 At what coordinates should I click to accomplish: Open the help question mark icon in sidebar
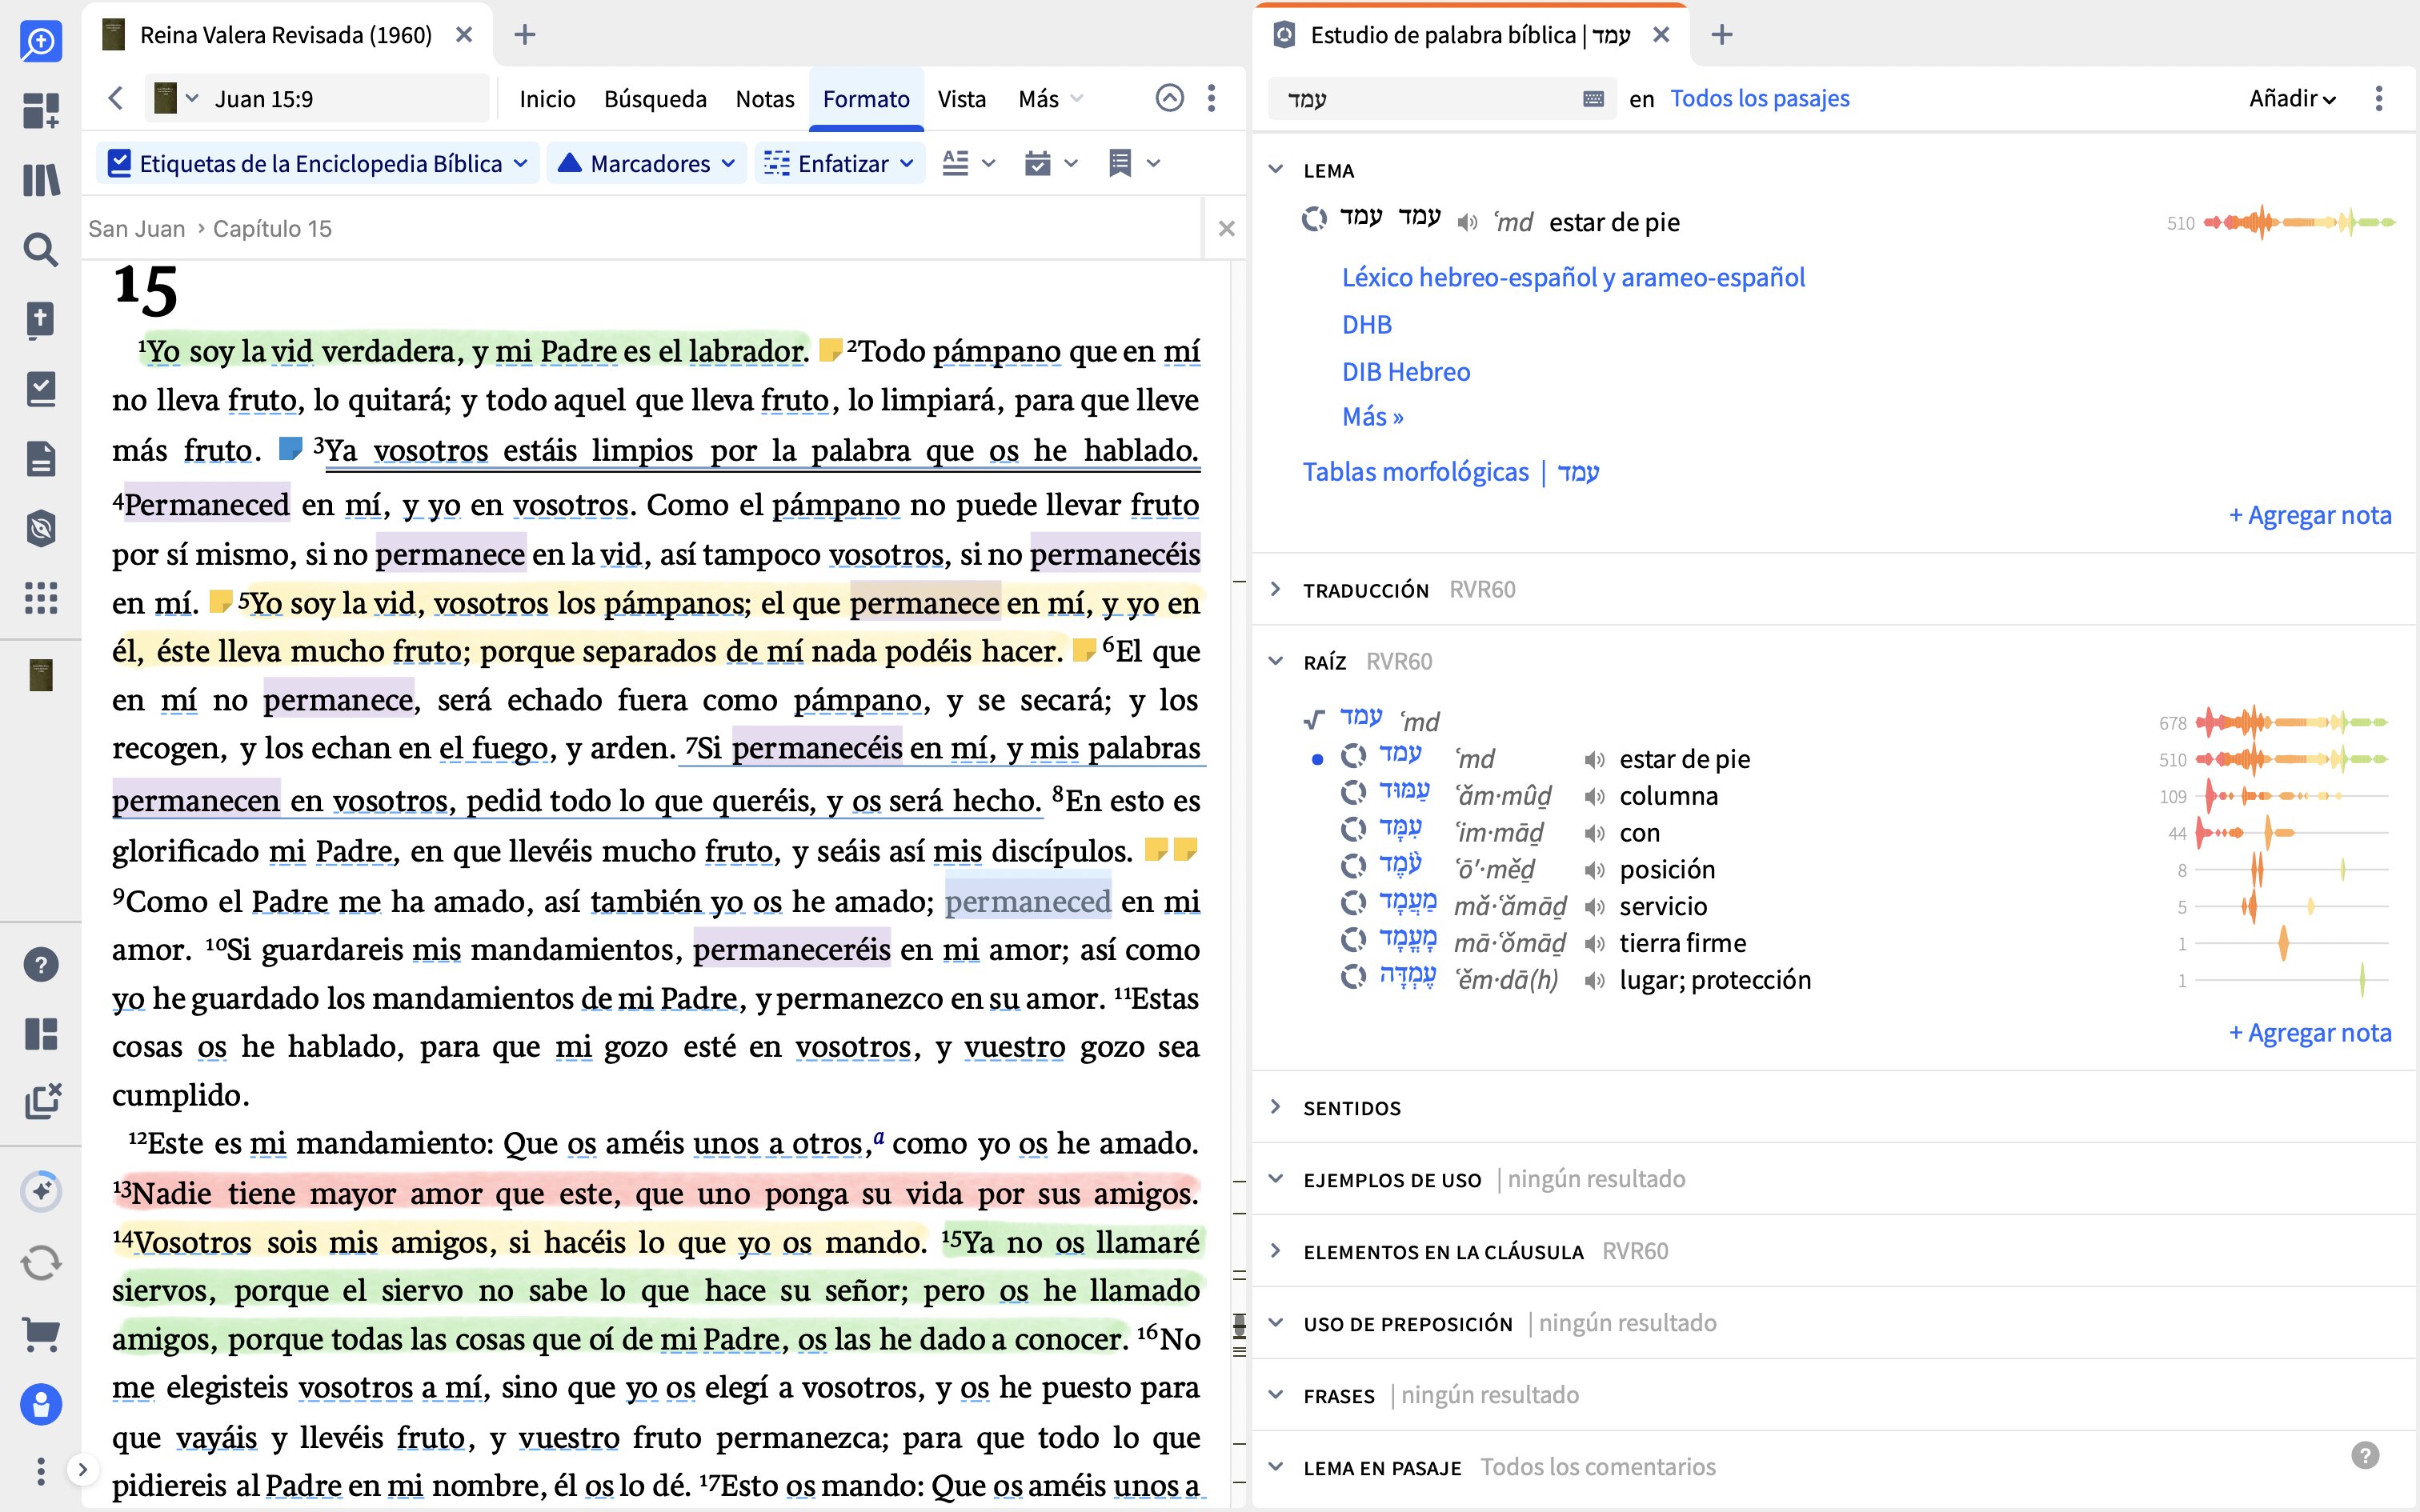41,965
